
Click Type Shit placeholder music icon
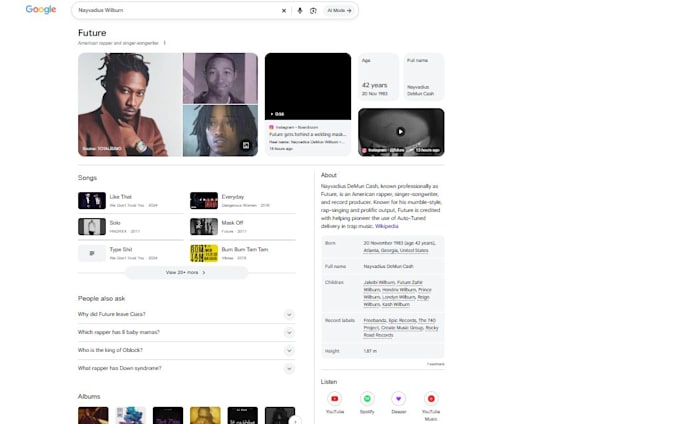[92, 253]
